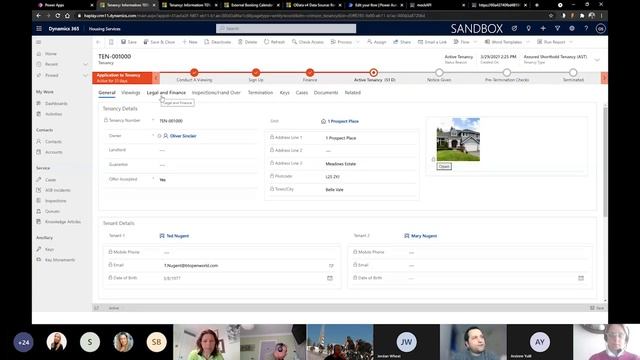Click the send email icon next to Tenant 1 Email
The width and height of the screenshot is (640, 360).
(331, 266)
